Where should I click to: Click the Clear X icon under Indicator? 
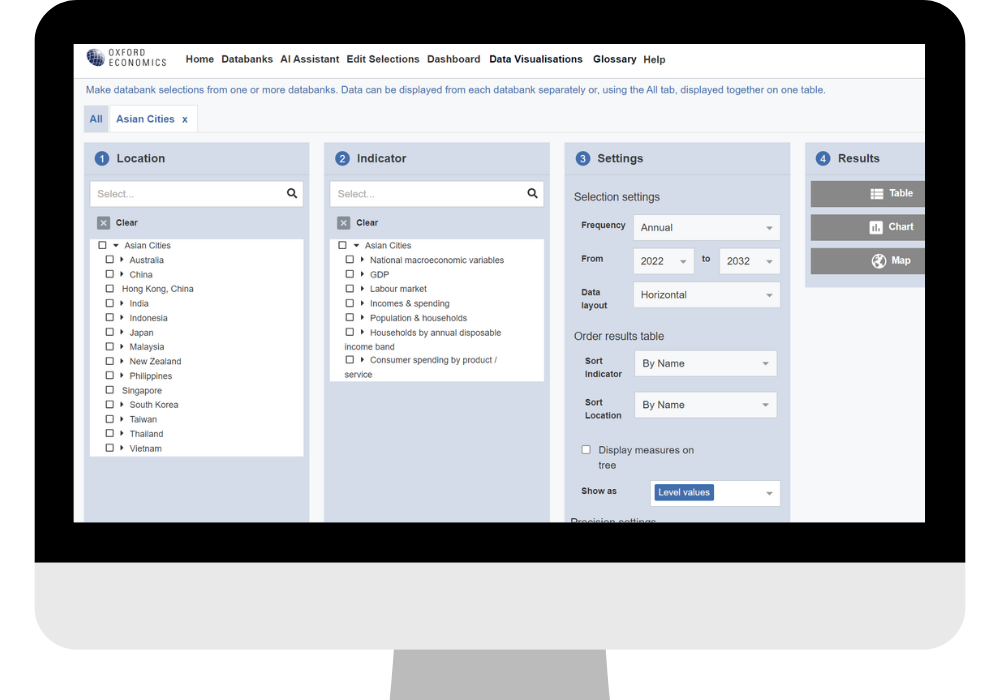343,223
